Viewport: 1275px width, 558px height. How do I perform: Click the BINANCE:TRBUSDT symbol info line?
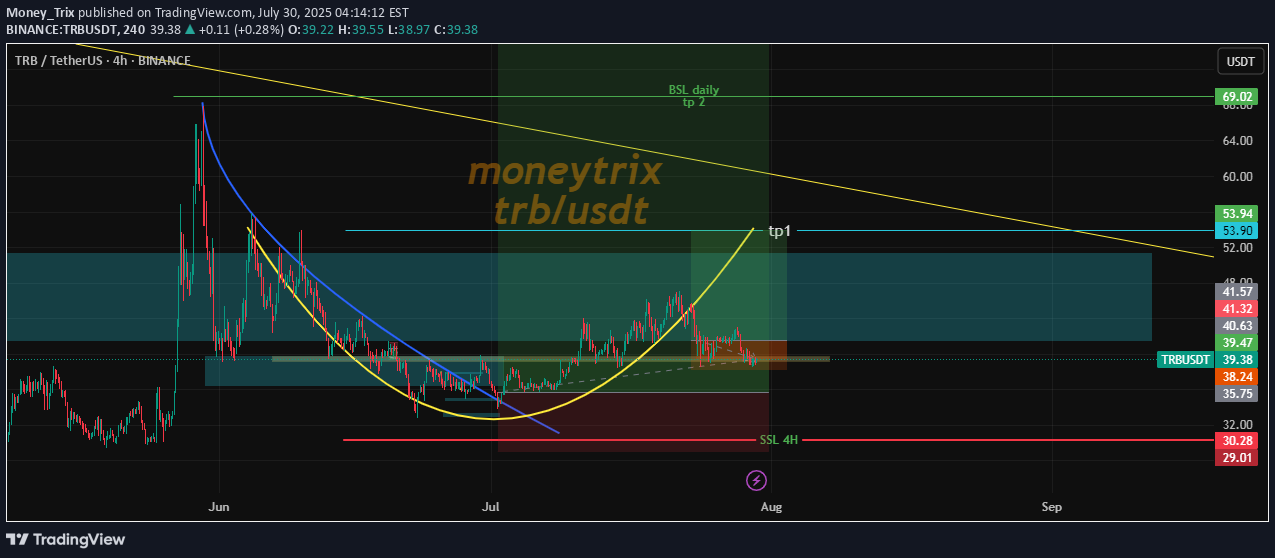click(x=243, y=30)
